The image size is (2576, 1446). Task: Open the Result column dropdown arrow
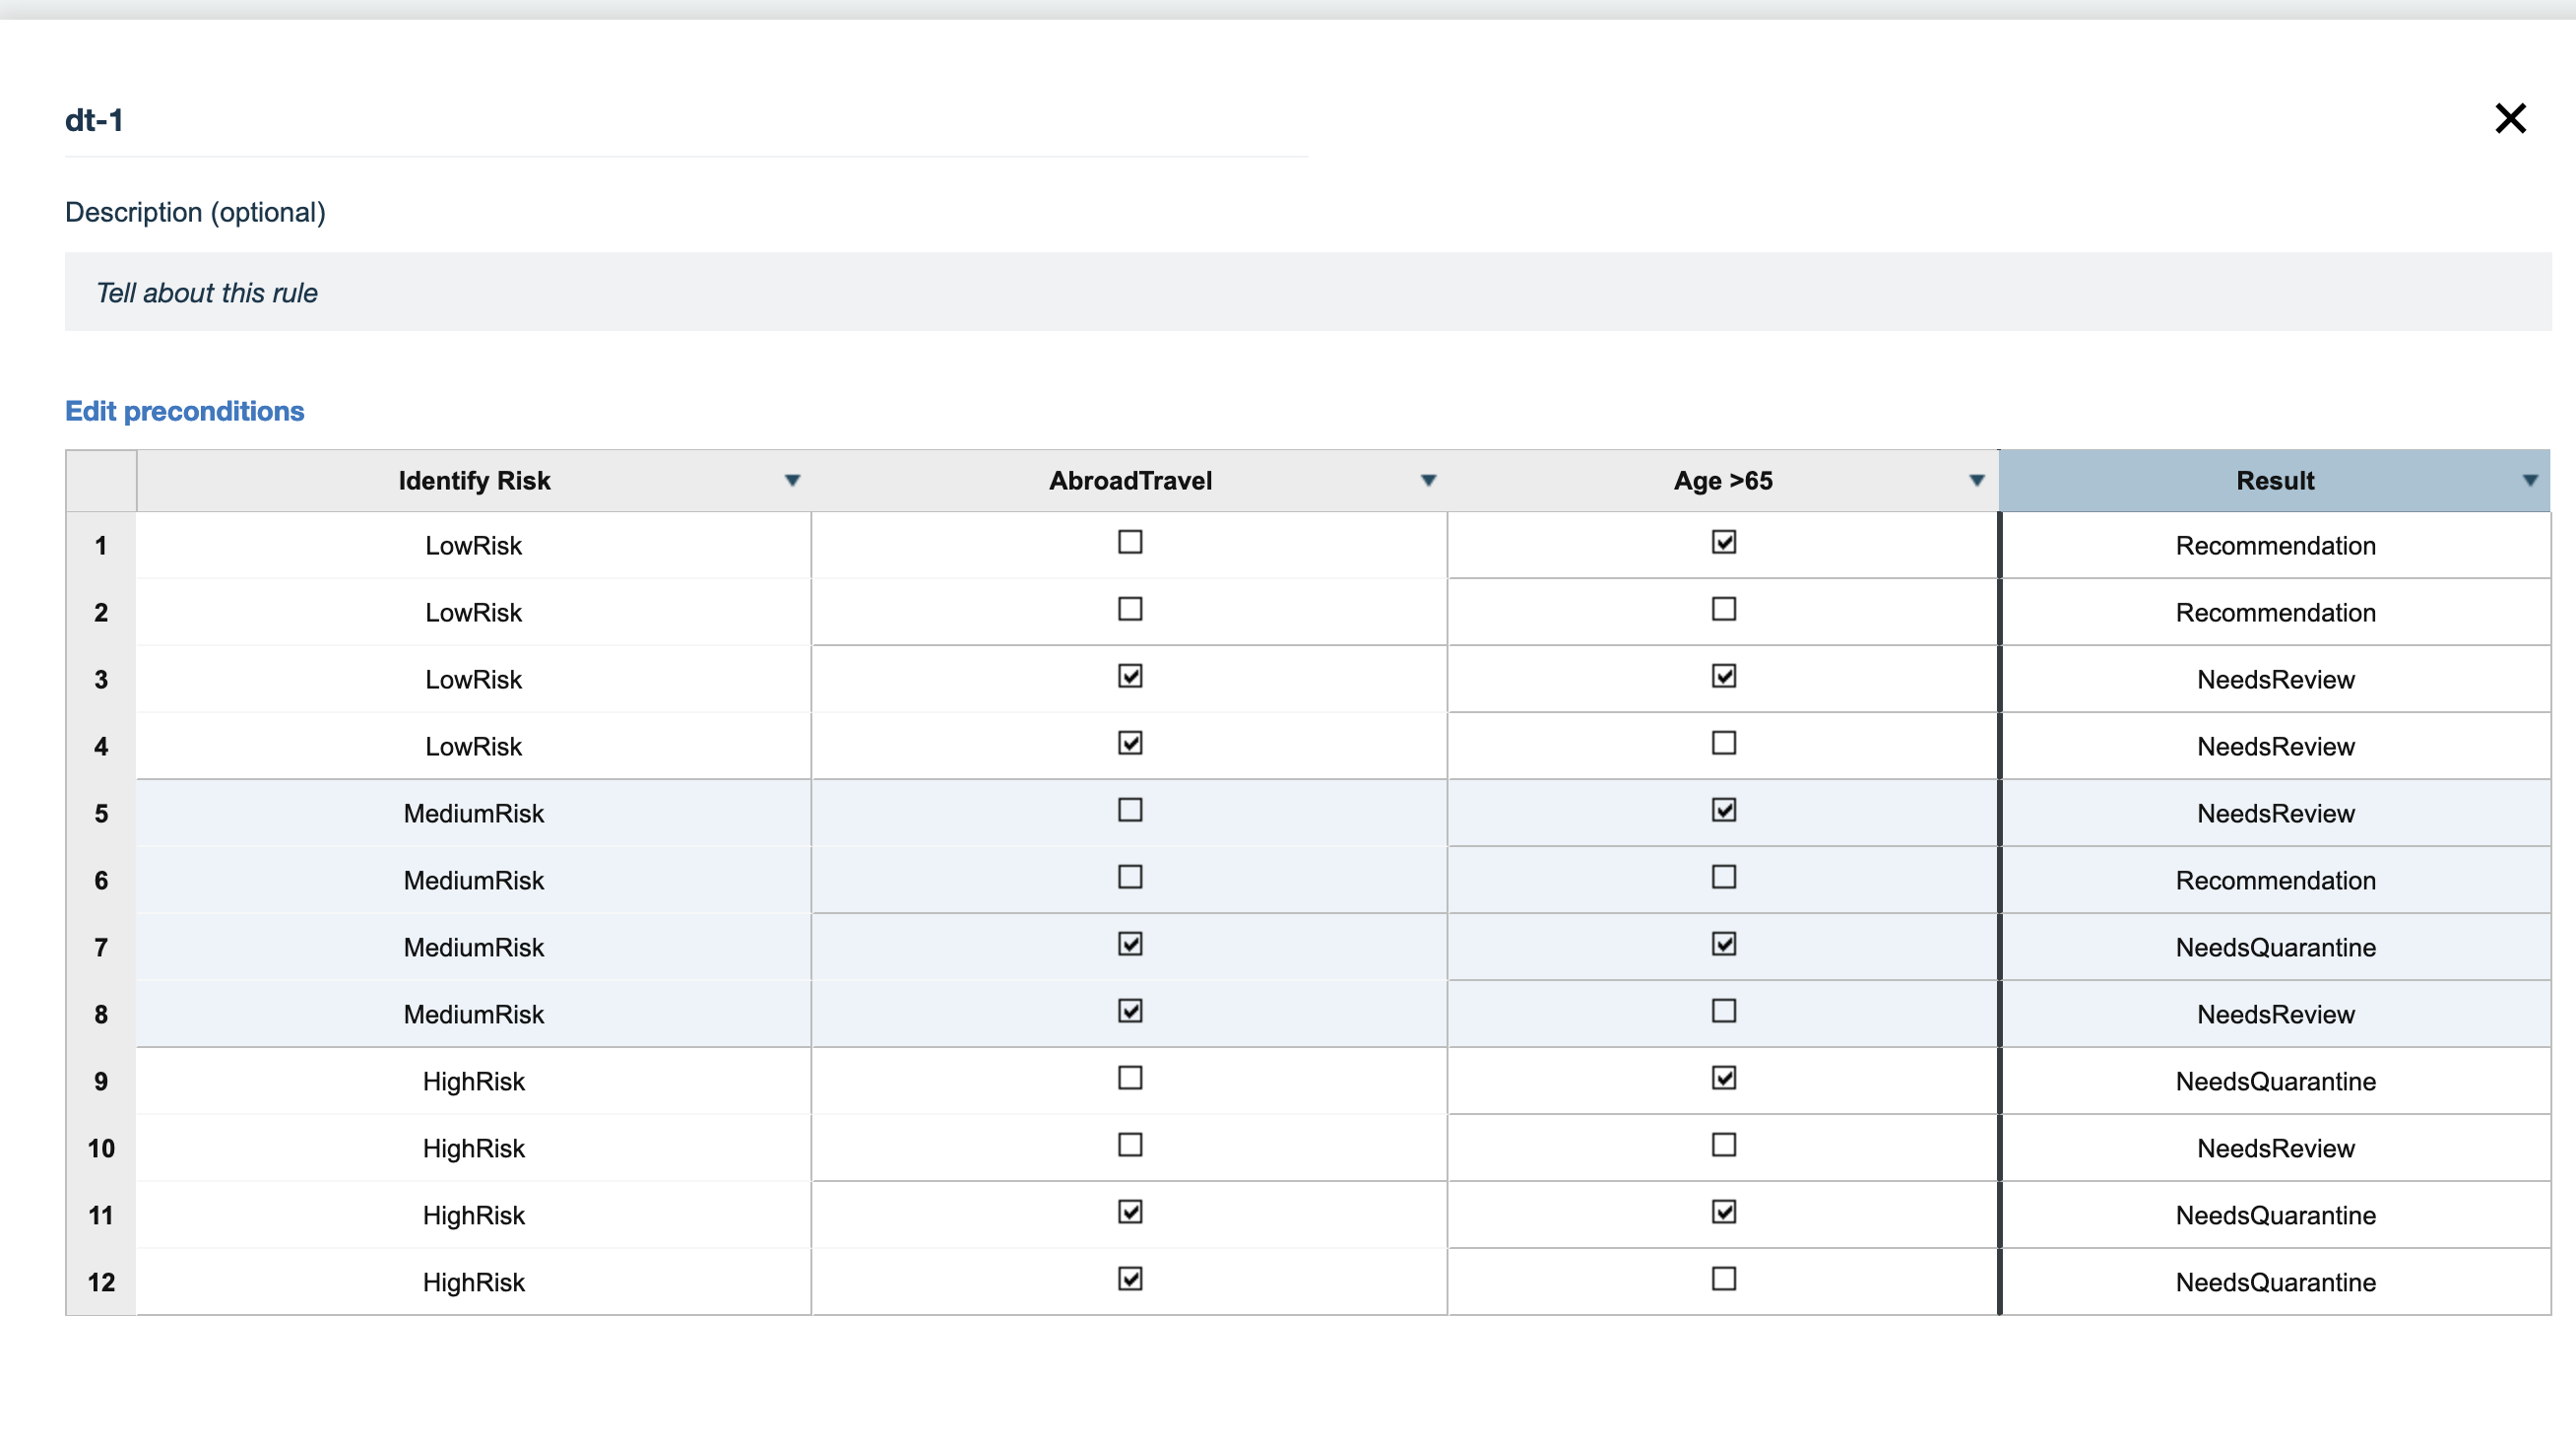(2529, 481)
